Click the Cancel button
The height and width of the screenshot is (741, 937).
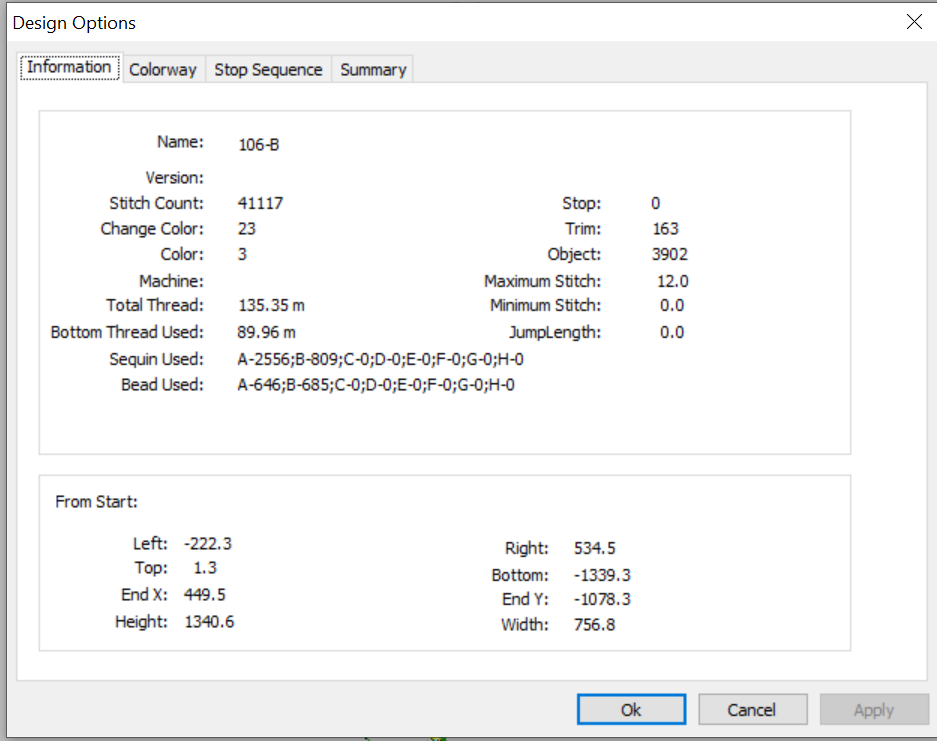(x=752, y=709)
